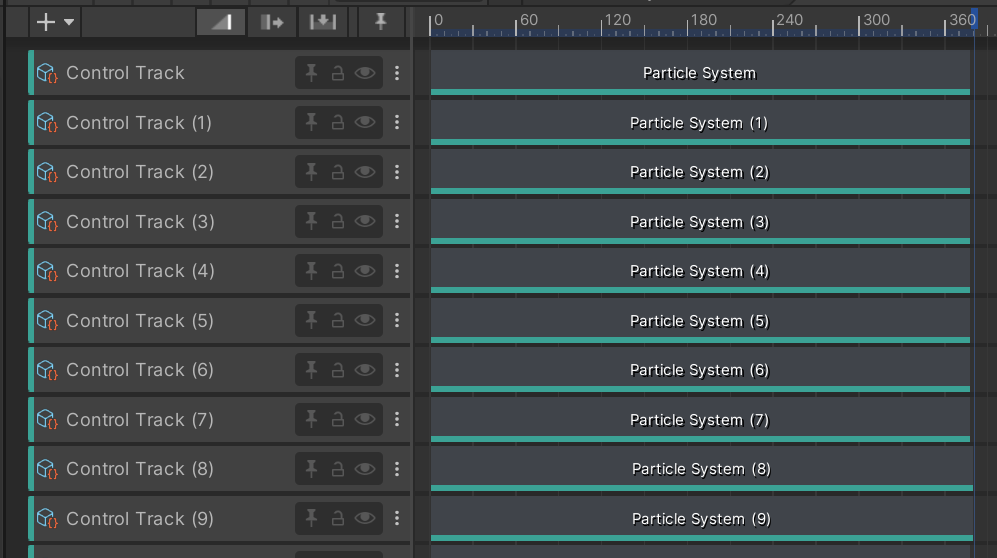Select the Particle System clip
The image size is (997, 558).
pyautogui.click(x=700, y=73)
